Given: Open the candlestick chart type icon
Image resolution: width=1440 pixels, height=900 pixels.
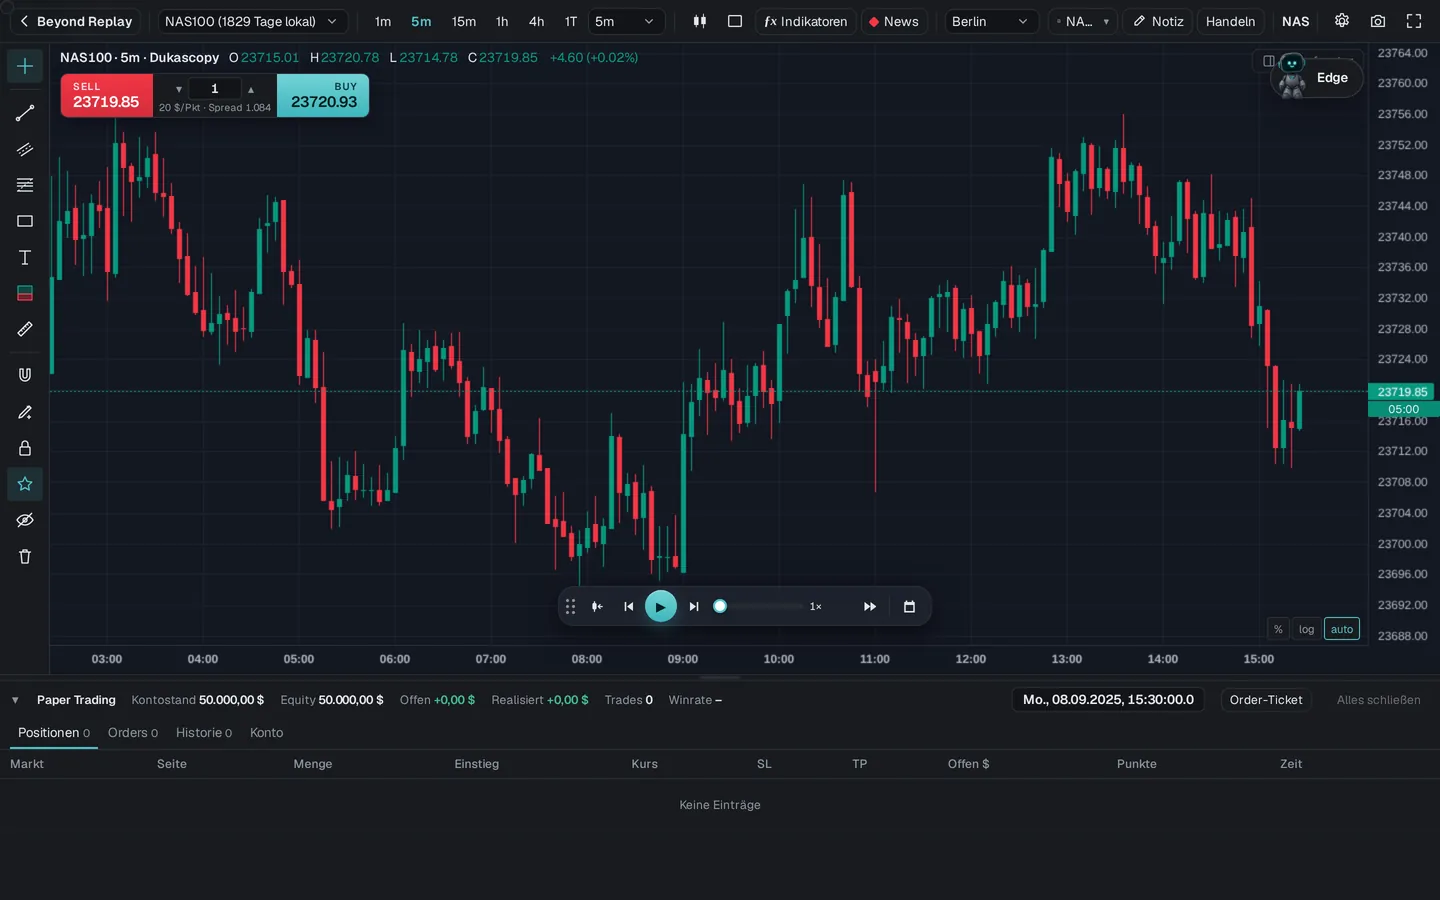Looking at the screenshot, I should 700,21.
